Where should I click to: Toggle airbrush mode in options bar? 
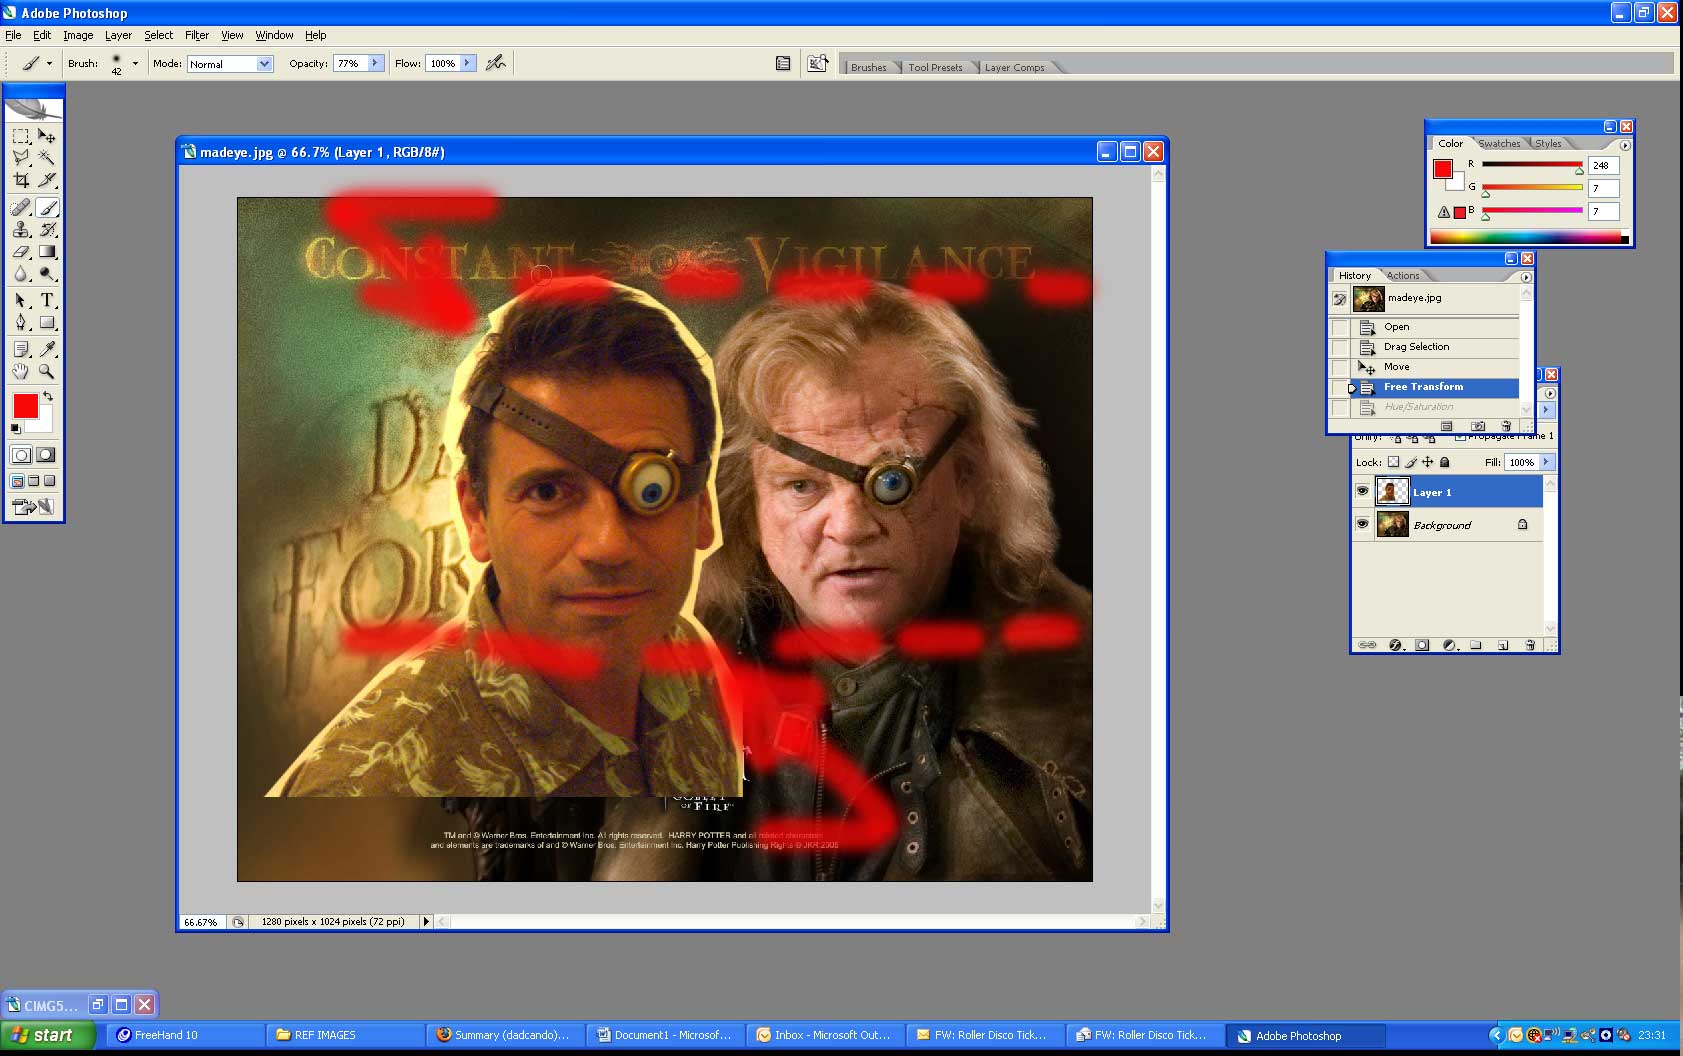pos(495,63)
